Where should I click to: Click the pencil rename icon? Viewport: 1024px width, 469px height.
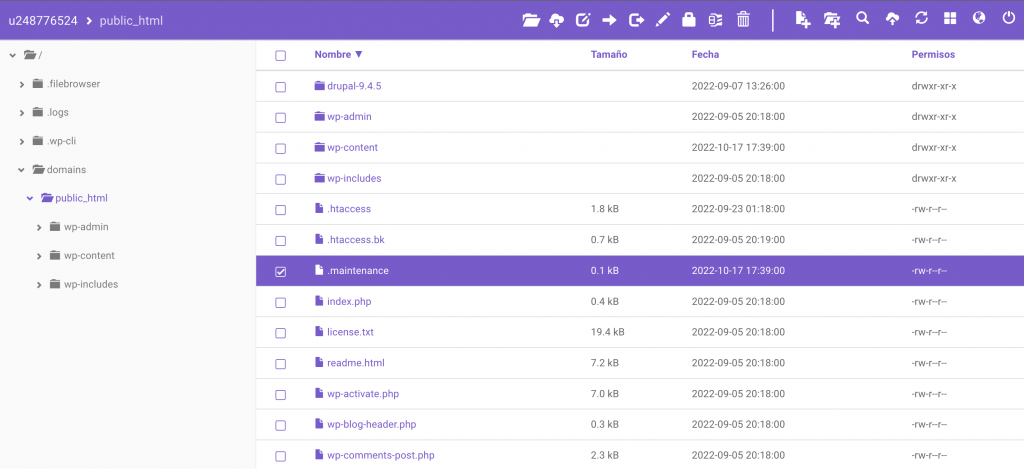click(662, 19)
